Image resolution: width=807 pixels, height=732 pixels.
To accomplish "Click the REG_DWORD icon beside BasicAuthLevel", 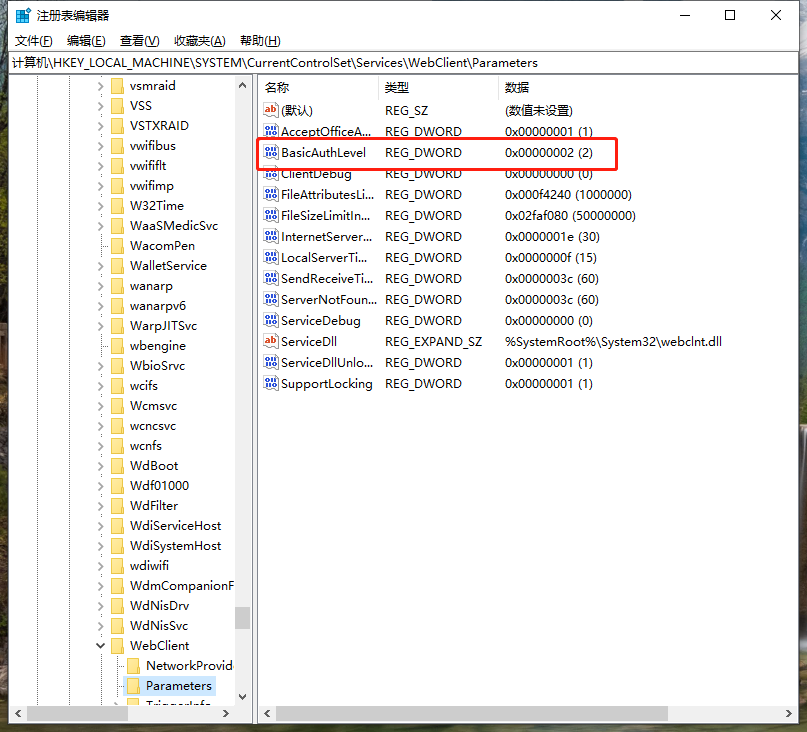I will [x=271, y=152].
